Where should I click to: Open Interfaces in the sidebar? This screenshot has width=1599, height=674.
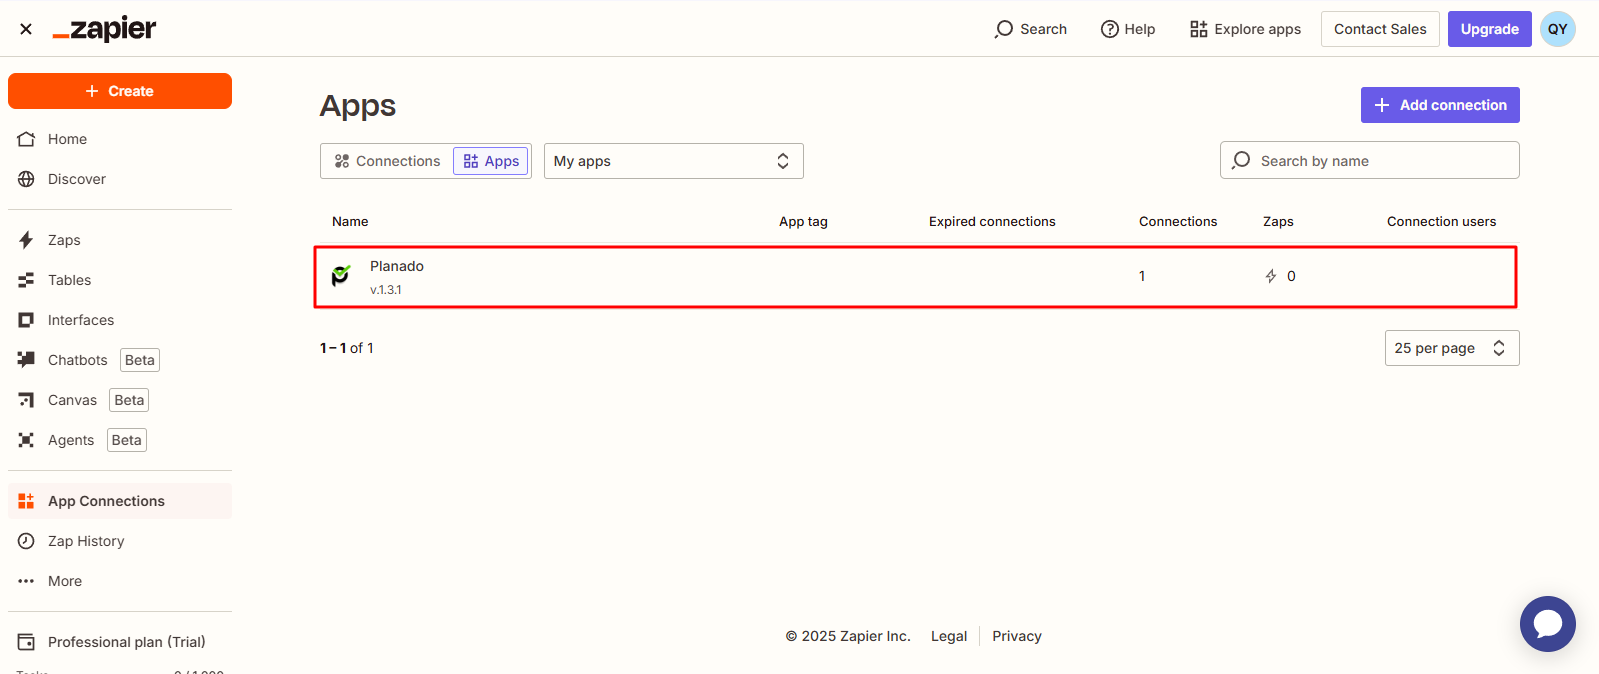(120, 320)
